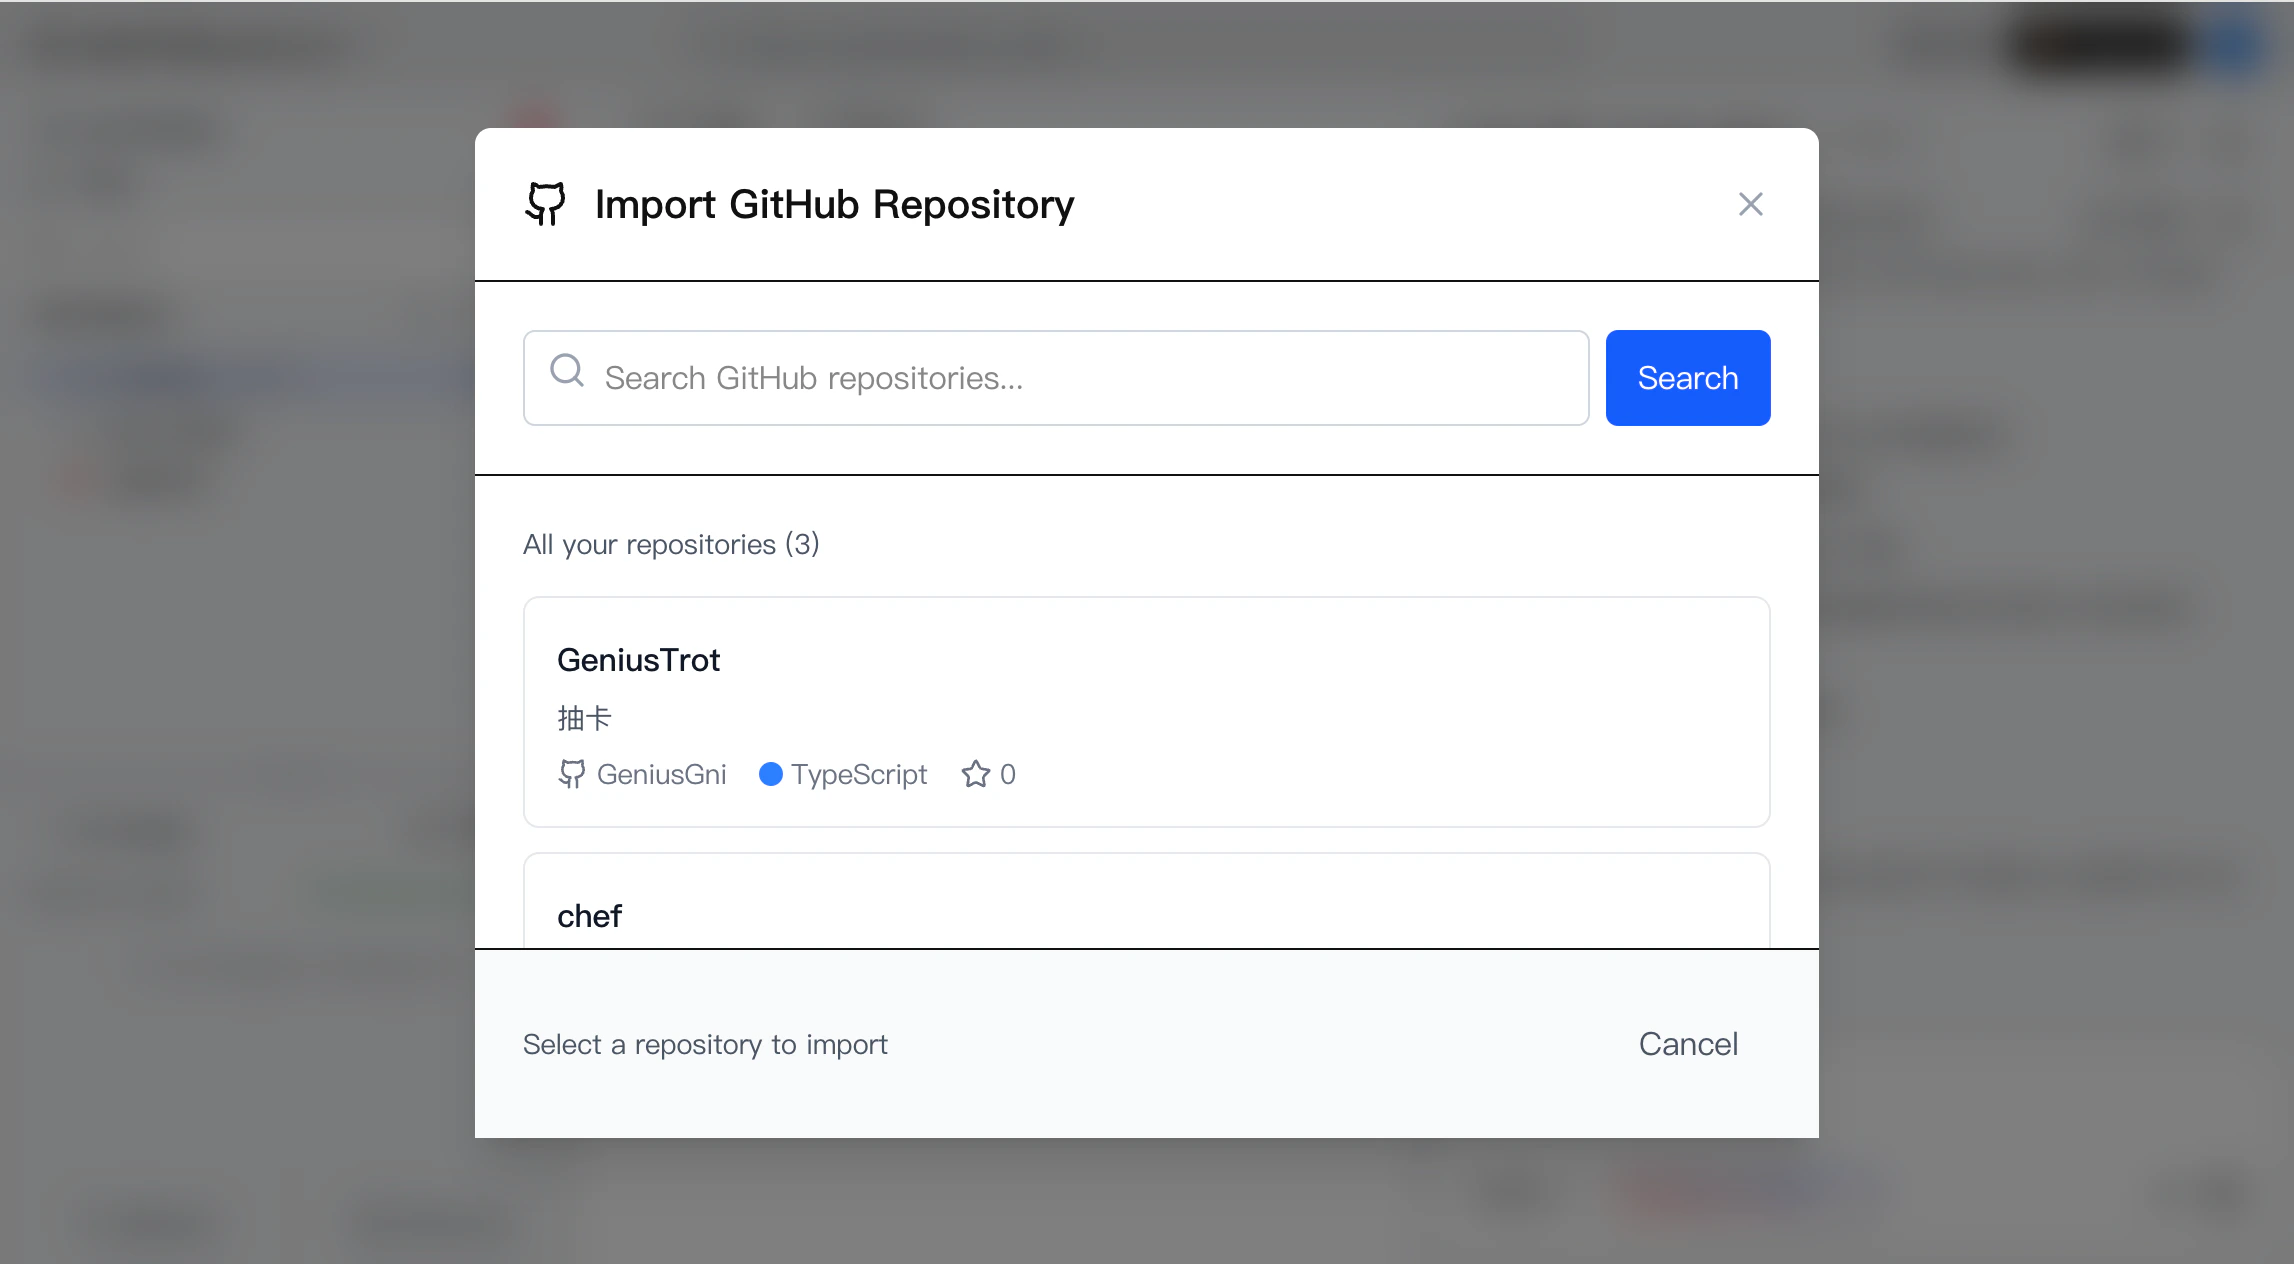Click the magnifying glass search icon
Image resolution: width=2294 pixels, height=1264 pixels.
click(567, 371)
